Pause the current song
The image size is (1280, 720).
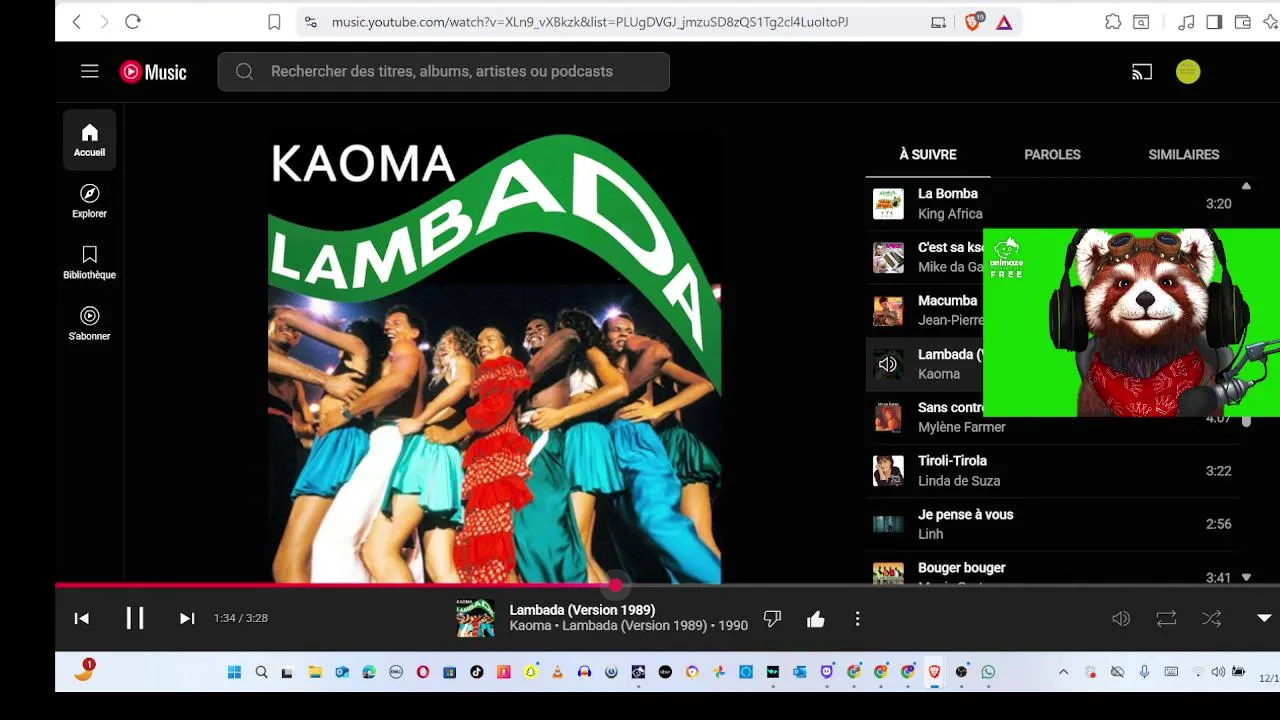click(135, 618)
